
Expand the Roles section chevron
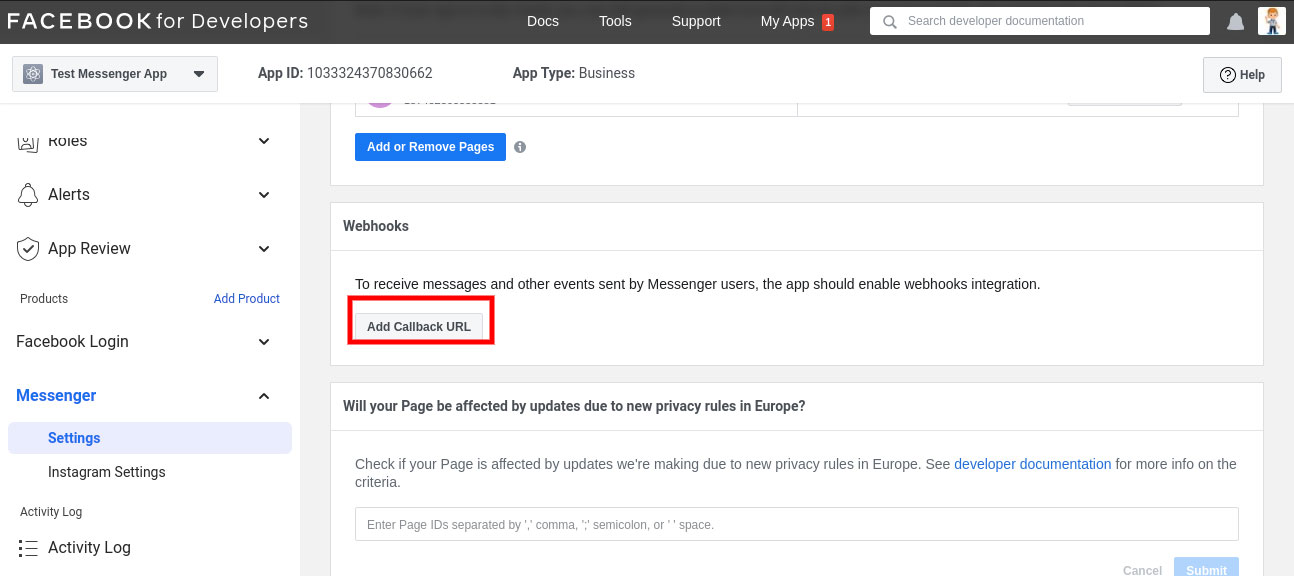point(264,141)
